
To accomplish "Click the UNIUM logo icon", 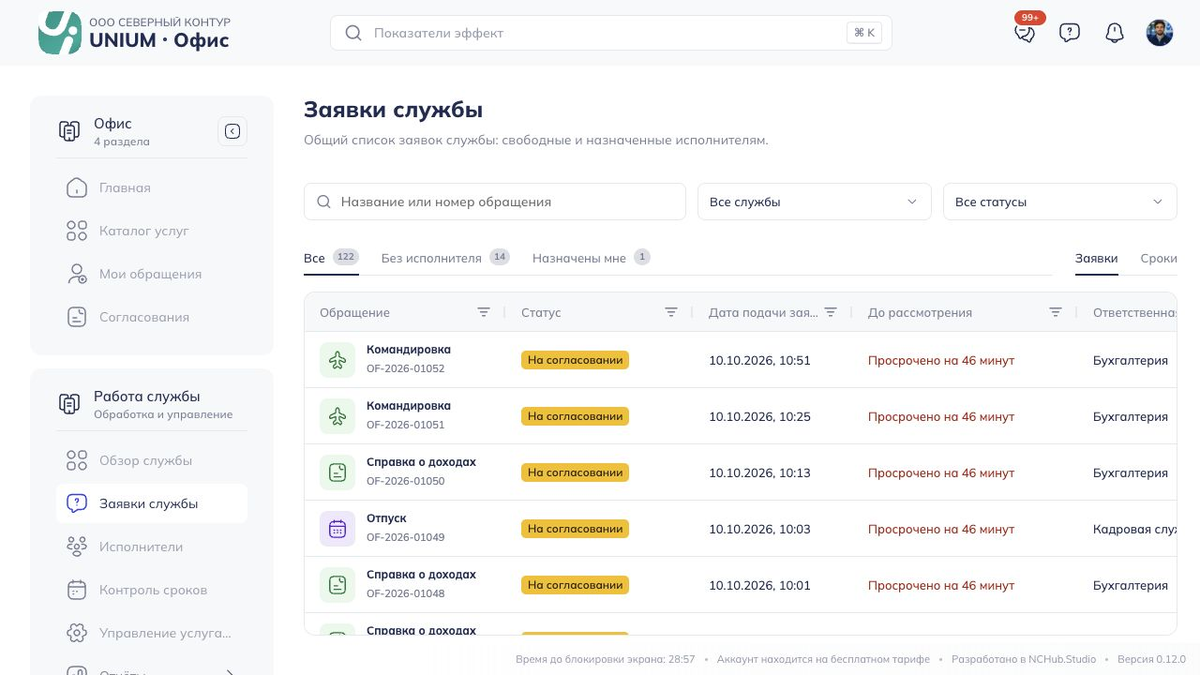I will tap(59, 33).
